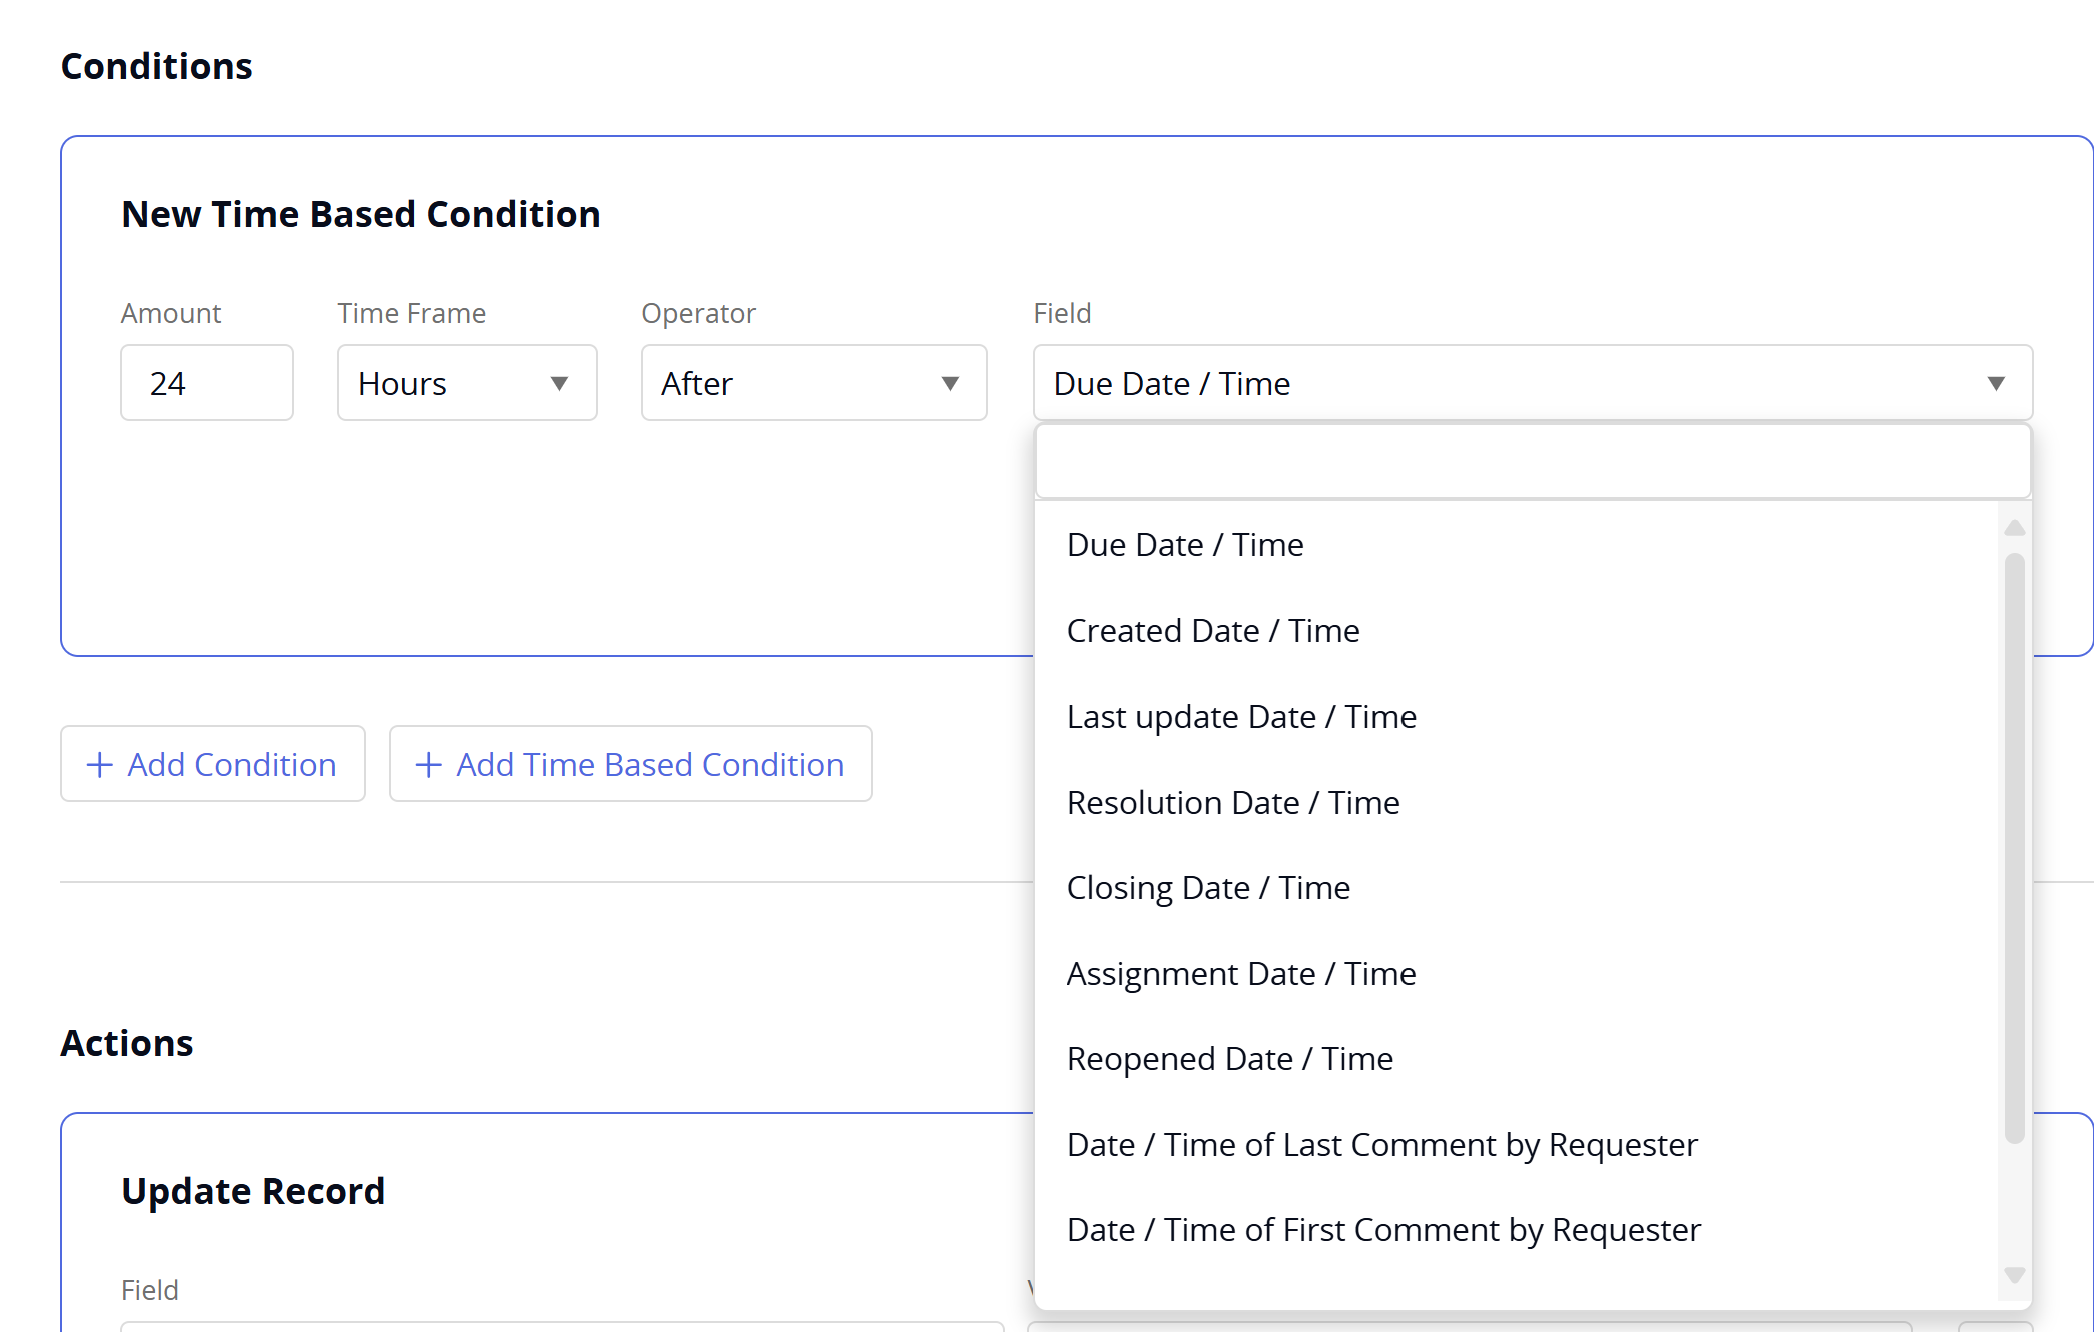Choose Date / Time of First Comment by Requester
This screenshot has height=1332, width=2094.
(x=1383, y=1230)
